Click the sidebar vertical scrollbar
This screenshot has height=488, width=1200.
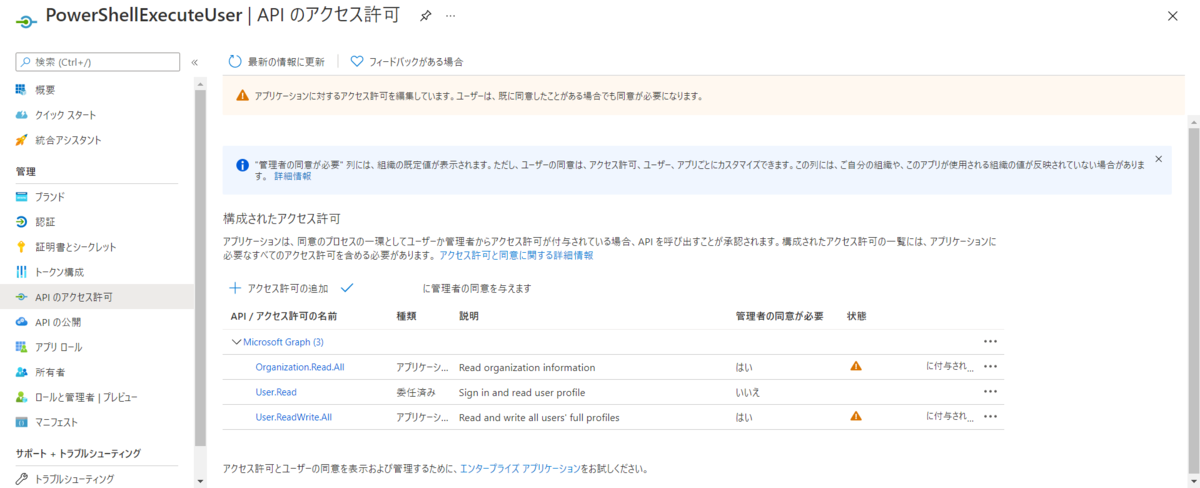click(201, 270)
